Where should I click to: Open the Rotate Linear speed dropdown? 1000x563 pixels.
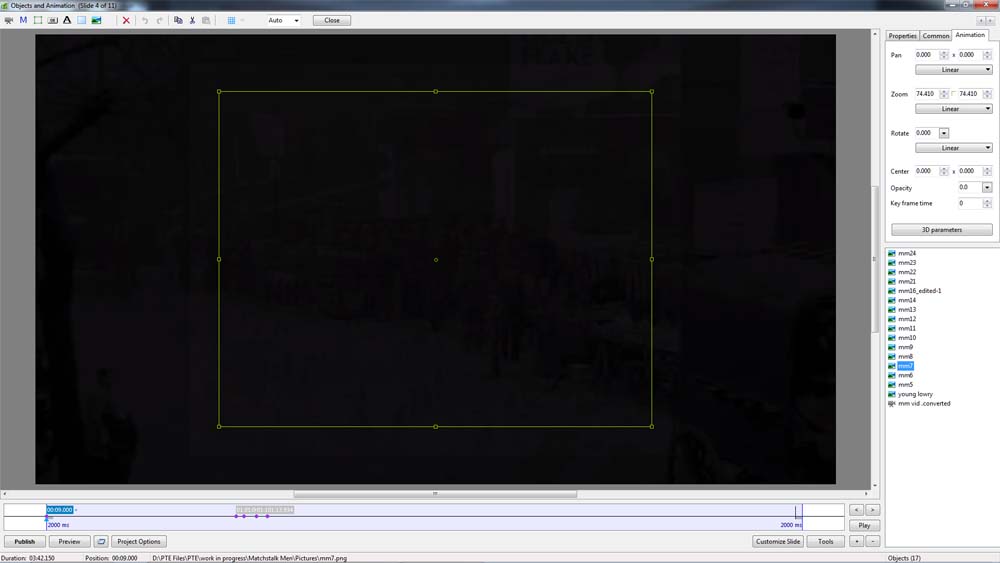pyautogui.click(x=953, y=147)
